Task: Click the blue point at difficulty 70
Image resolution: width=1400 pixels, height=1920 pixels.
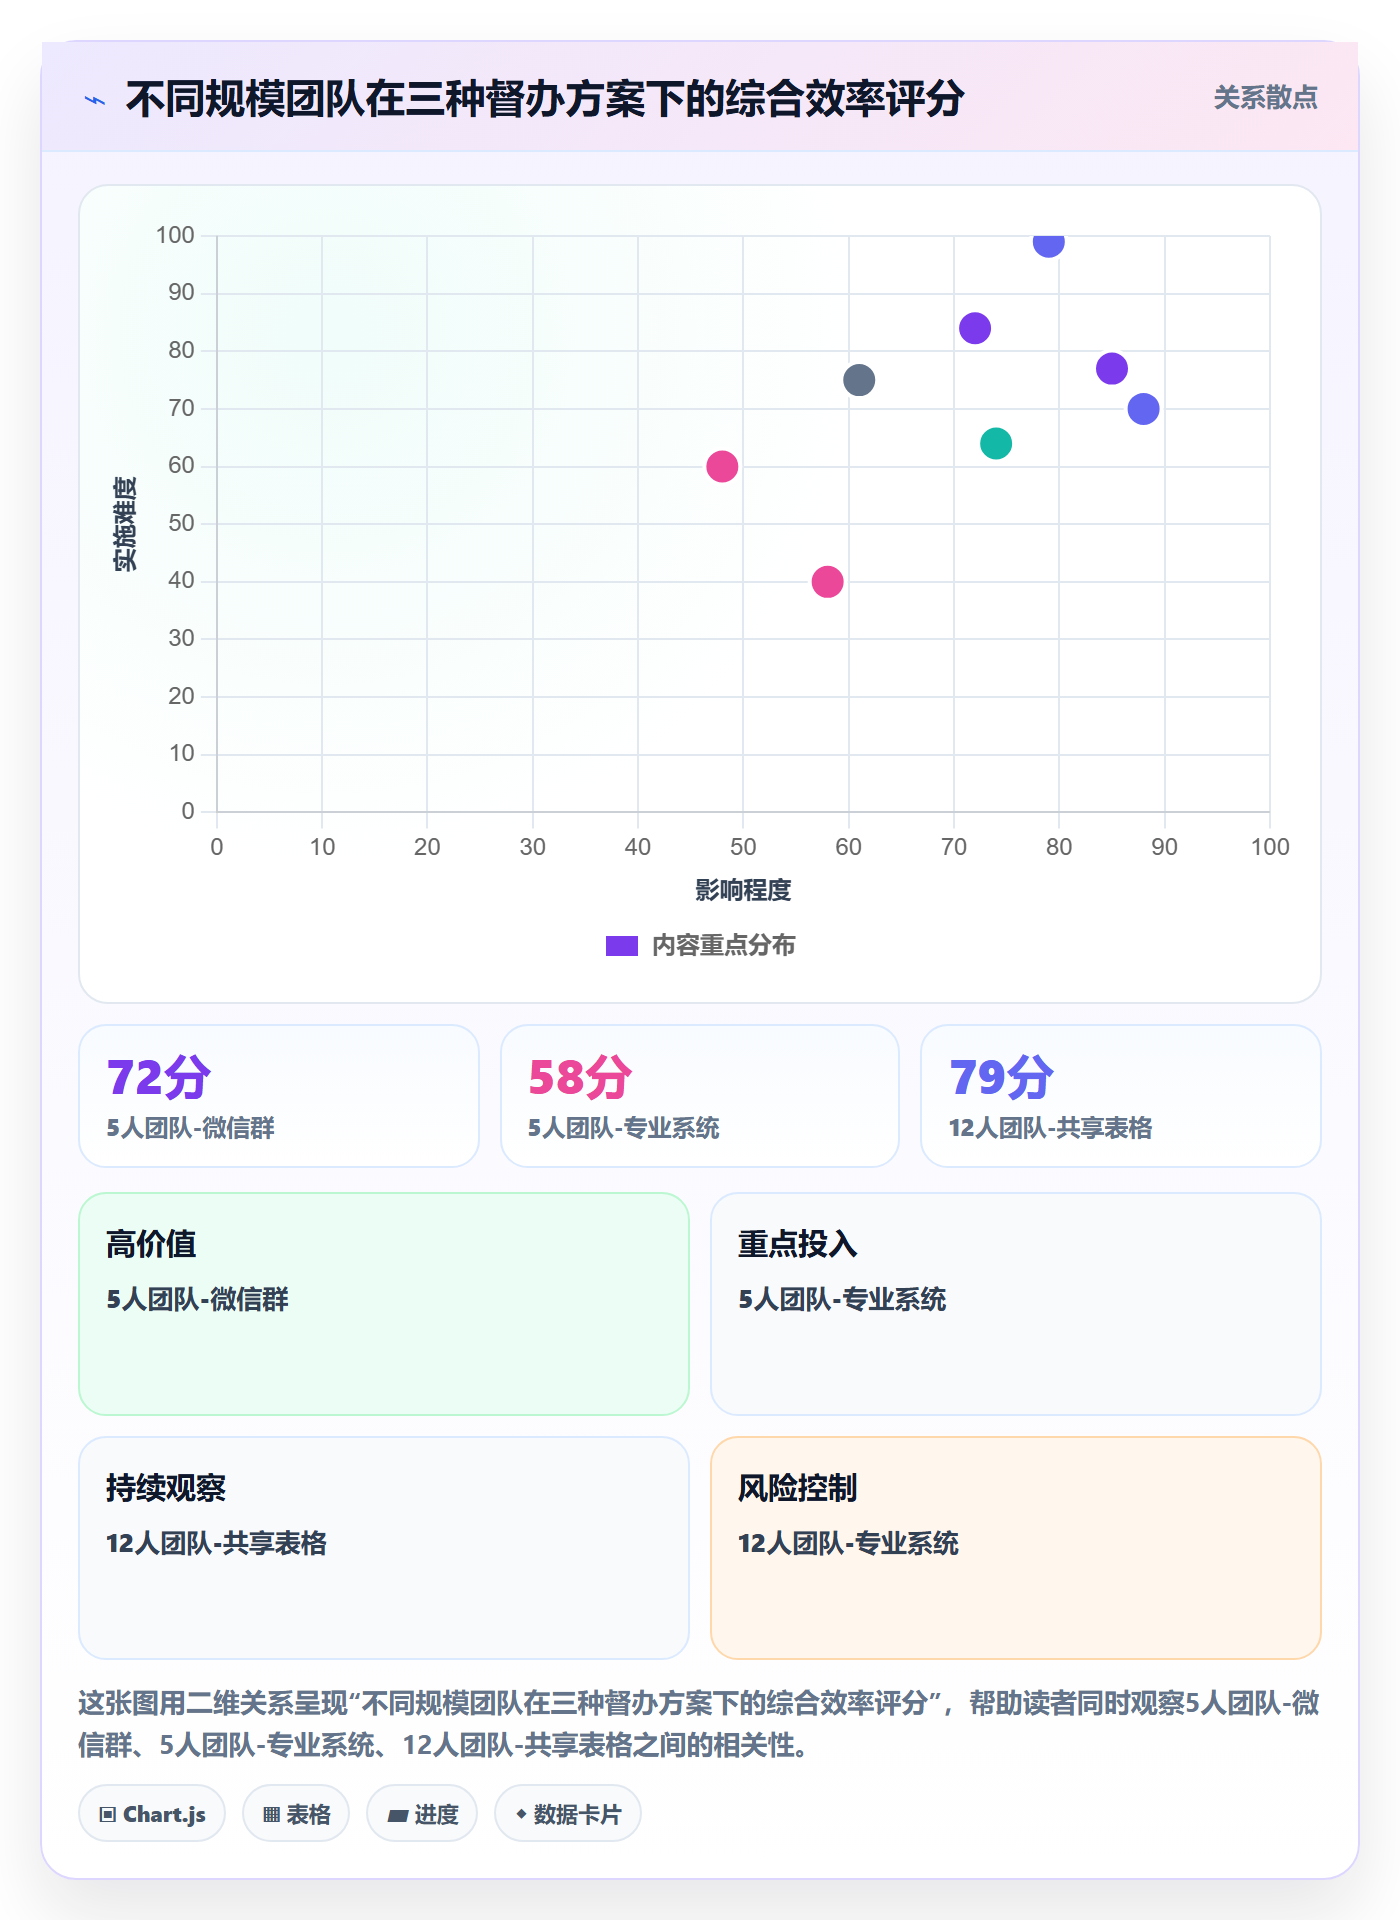Action: point(1143,409)
